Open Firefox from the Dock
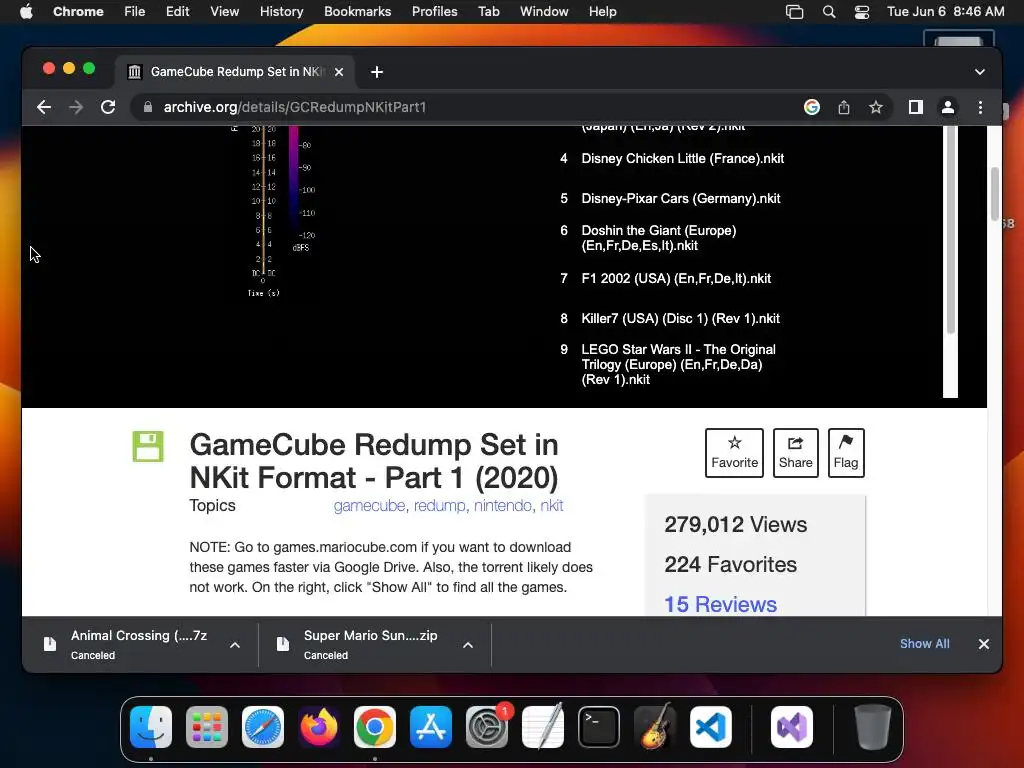 [319, 727]
